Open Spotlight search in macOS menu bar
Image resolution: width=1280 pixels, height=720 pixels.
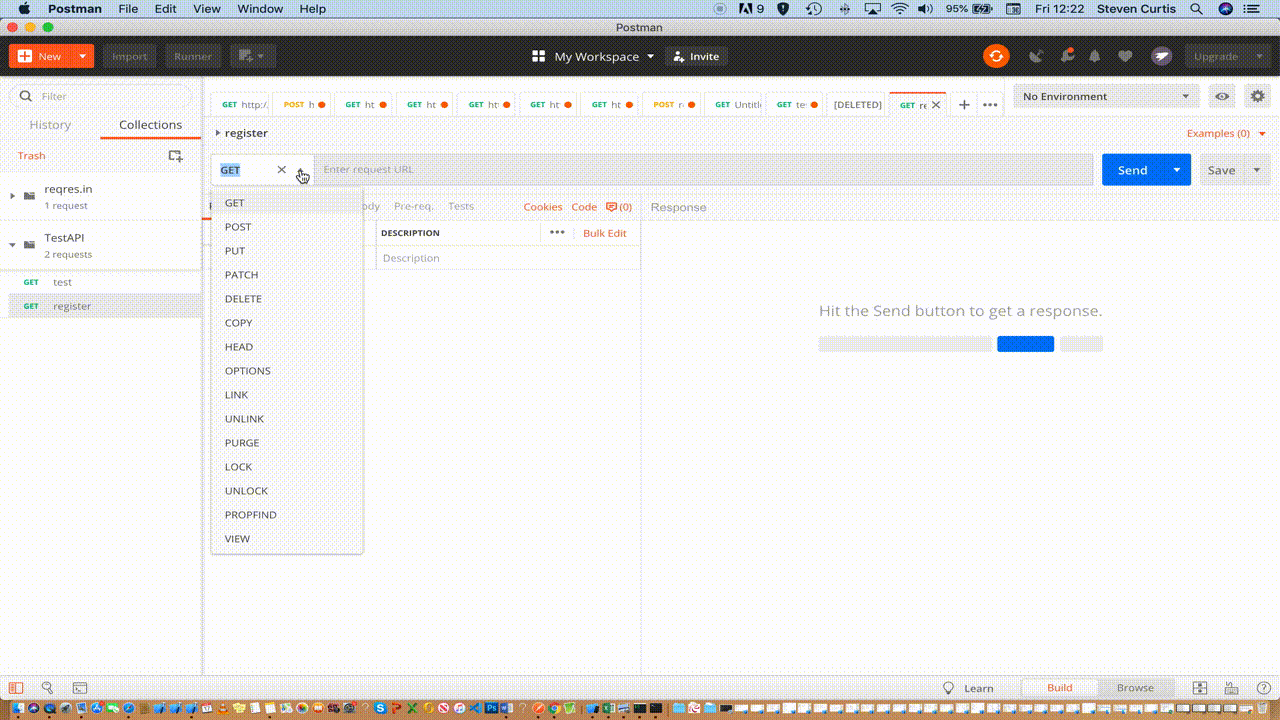pos(1196,9)
